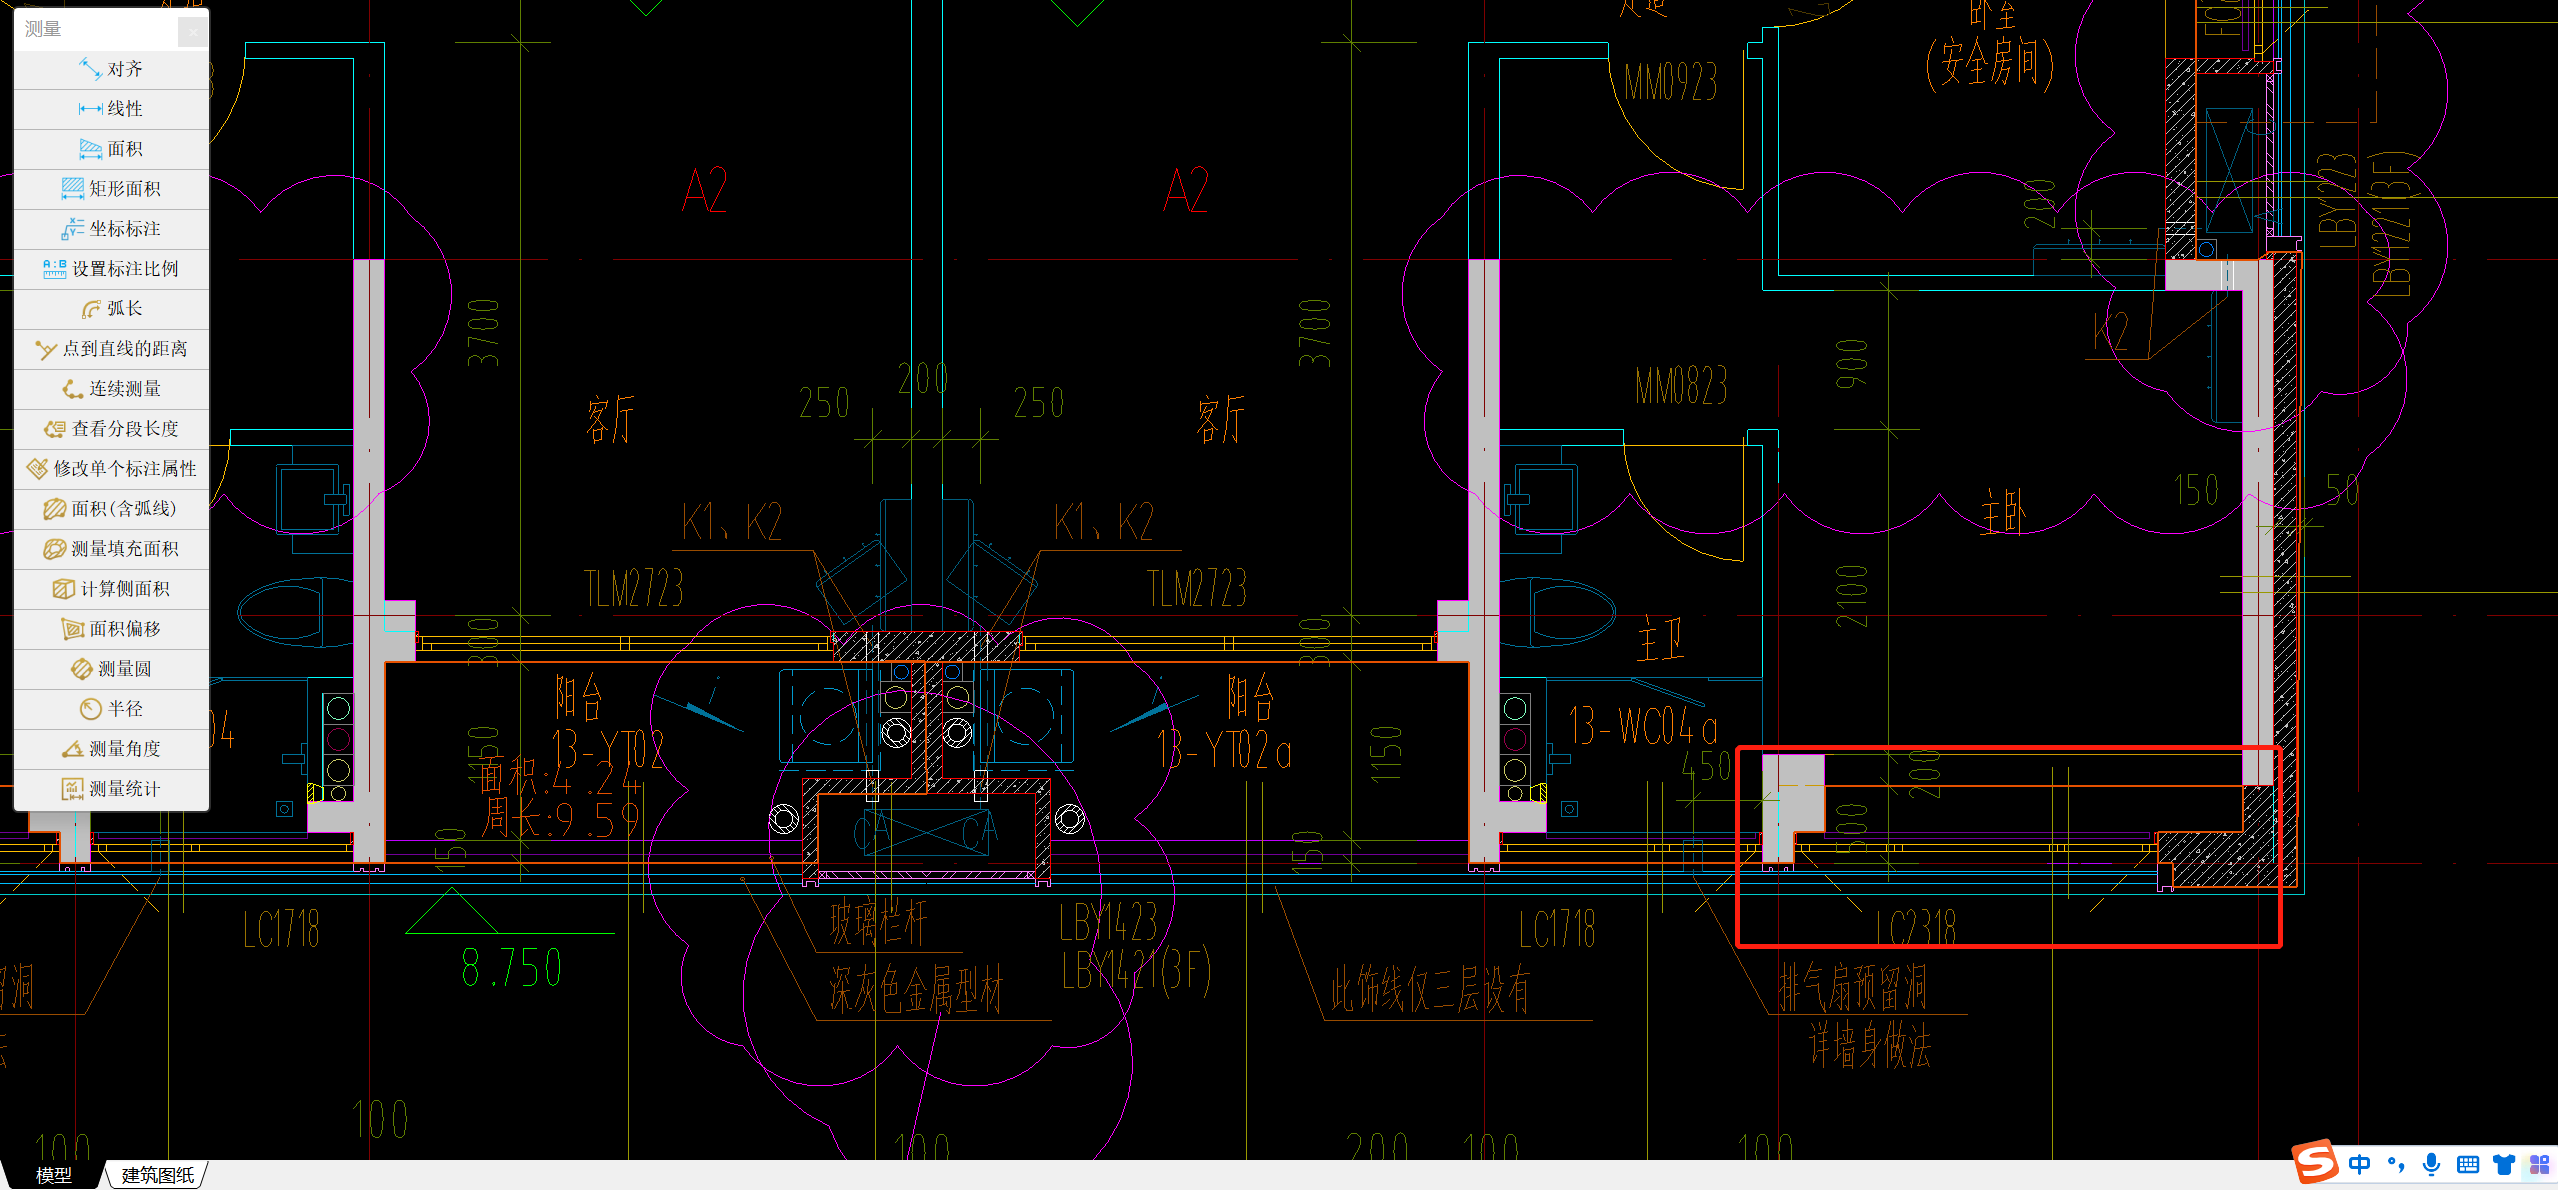Click the Sogou input method logo
Image resolution: width=2558 pixels, height=1190 pixels.
2314,1163
